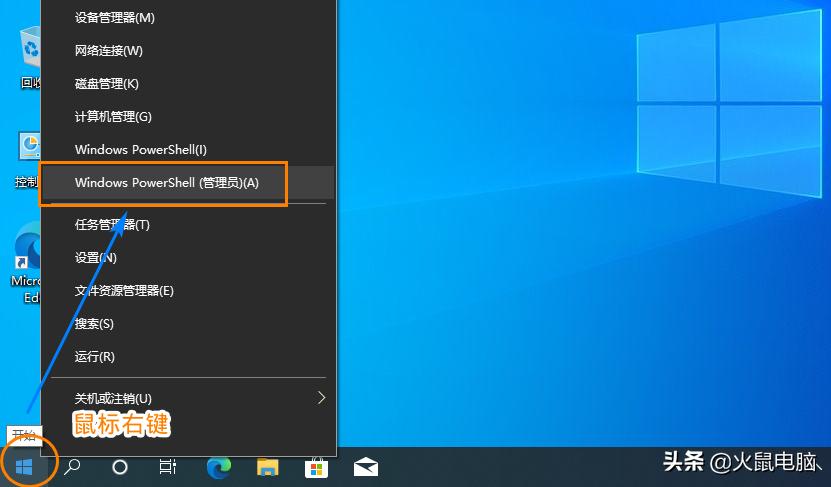Select 计算机管理(G) in the menu

tap(189, 116)
